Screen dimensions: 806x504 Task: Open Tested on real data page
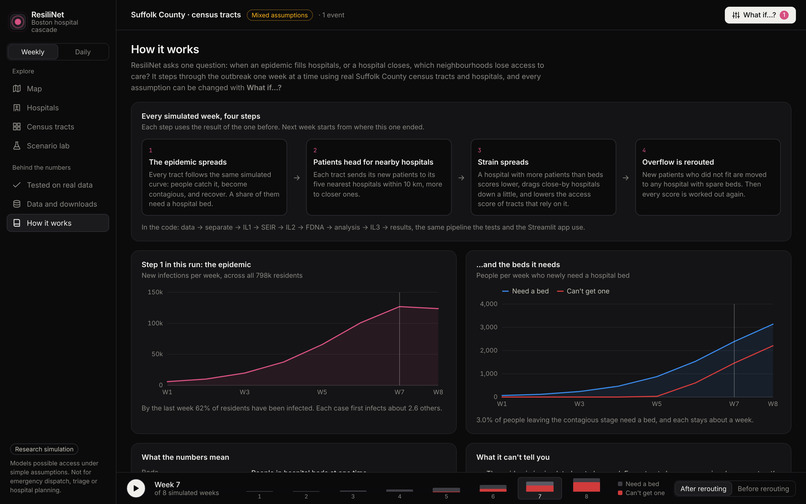58,185
